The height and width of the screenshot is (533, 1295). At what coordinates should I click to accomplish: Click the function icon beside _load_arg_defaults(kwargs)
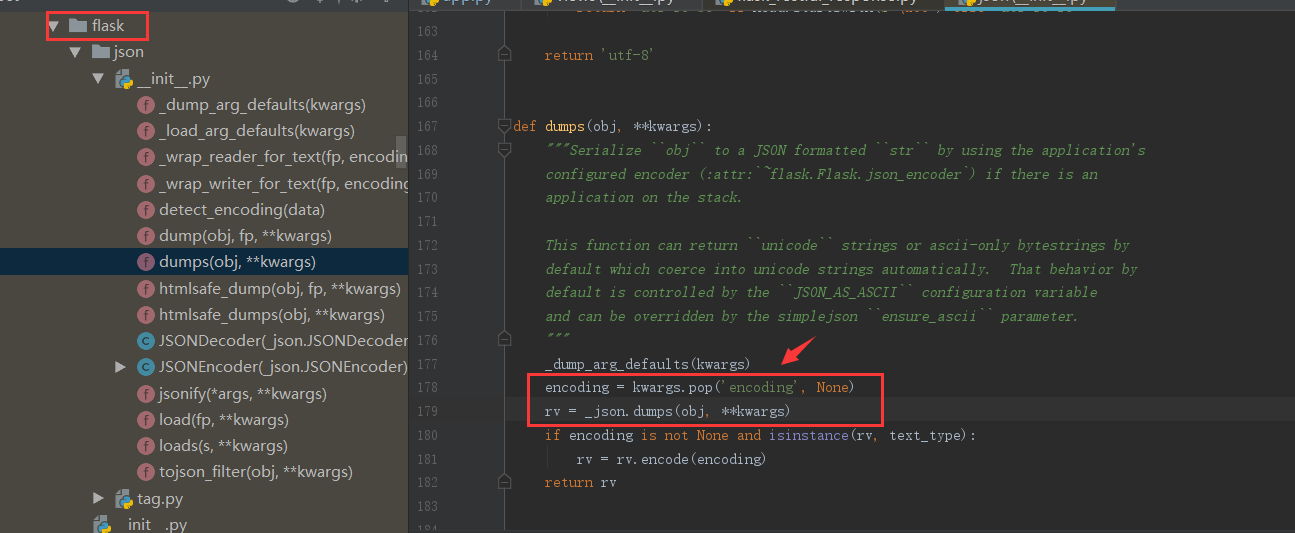coord(145,131)
